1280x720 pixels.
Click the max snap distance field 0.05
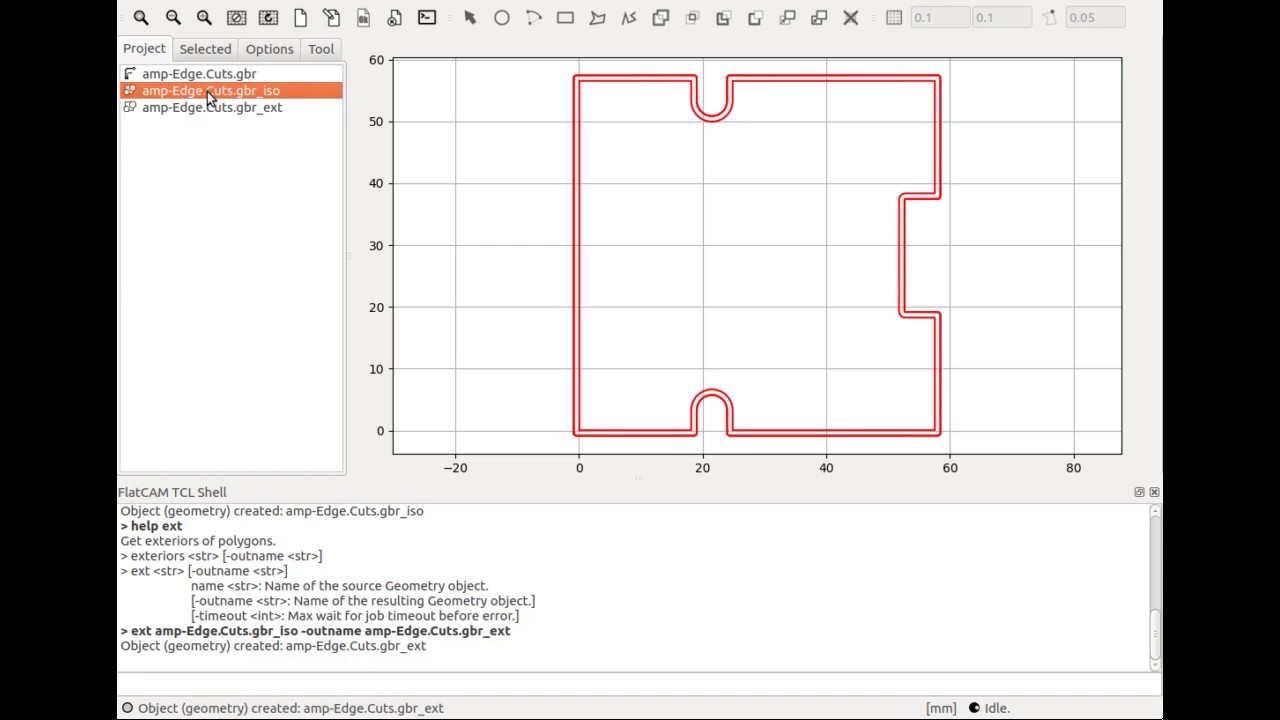(x=1096, y=17)
